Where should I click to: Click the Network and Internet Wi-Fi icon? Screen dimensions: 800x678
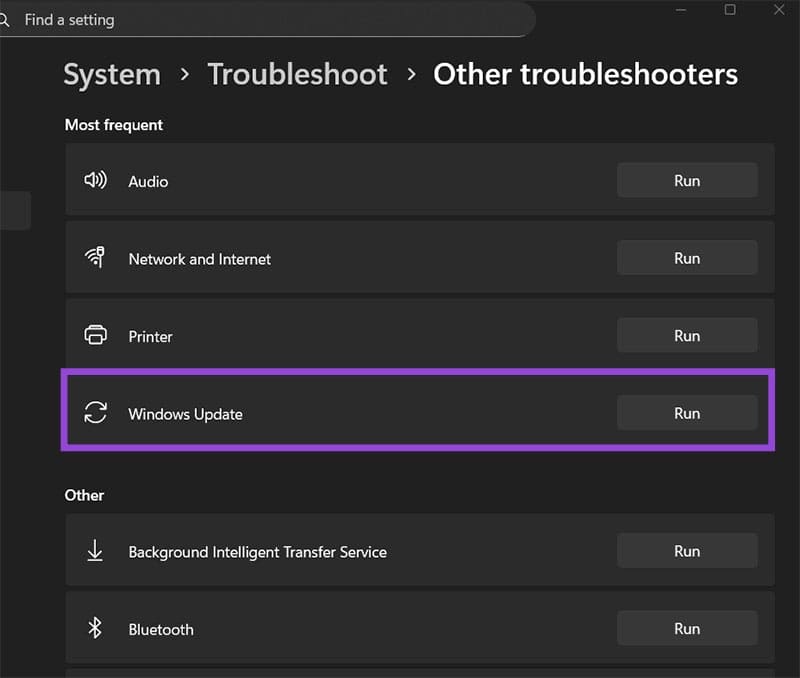coord(95,257)
